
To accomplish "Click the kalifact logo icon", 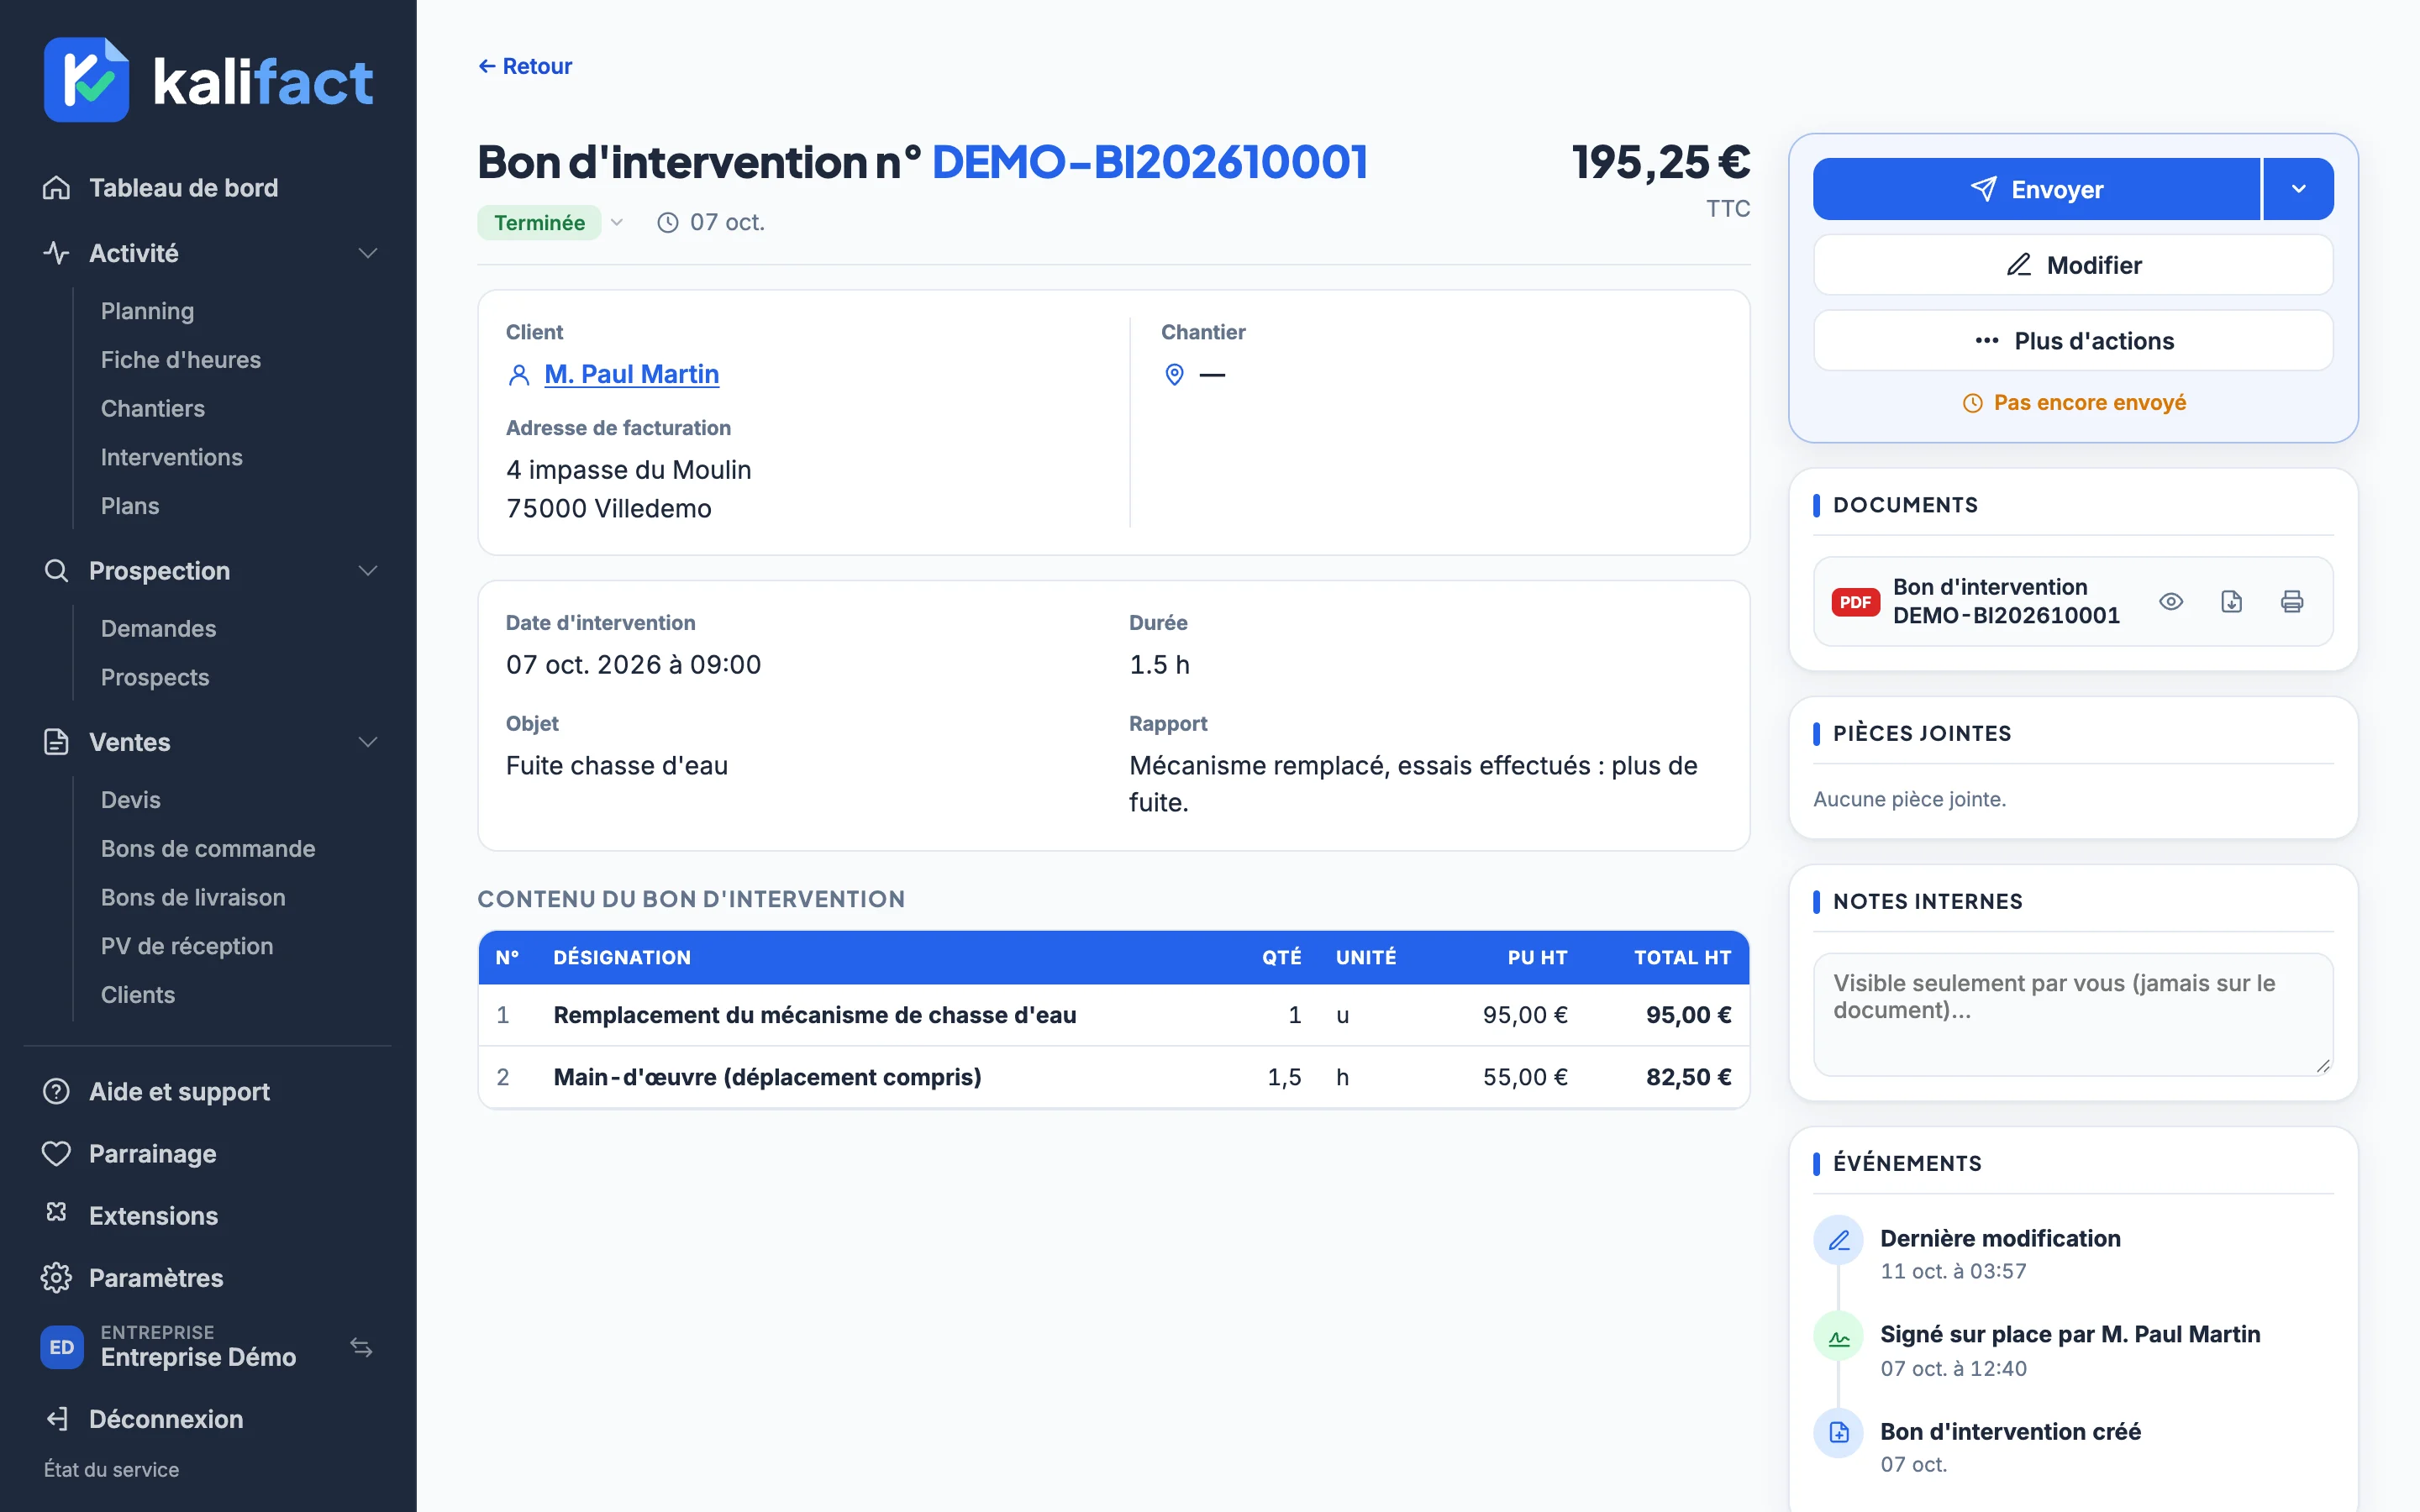I will [x=86, y=80].
